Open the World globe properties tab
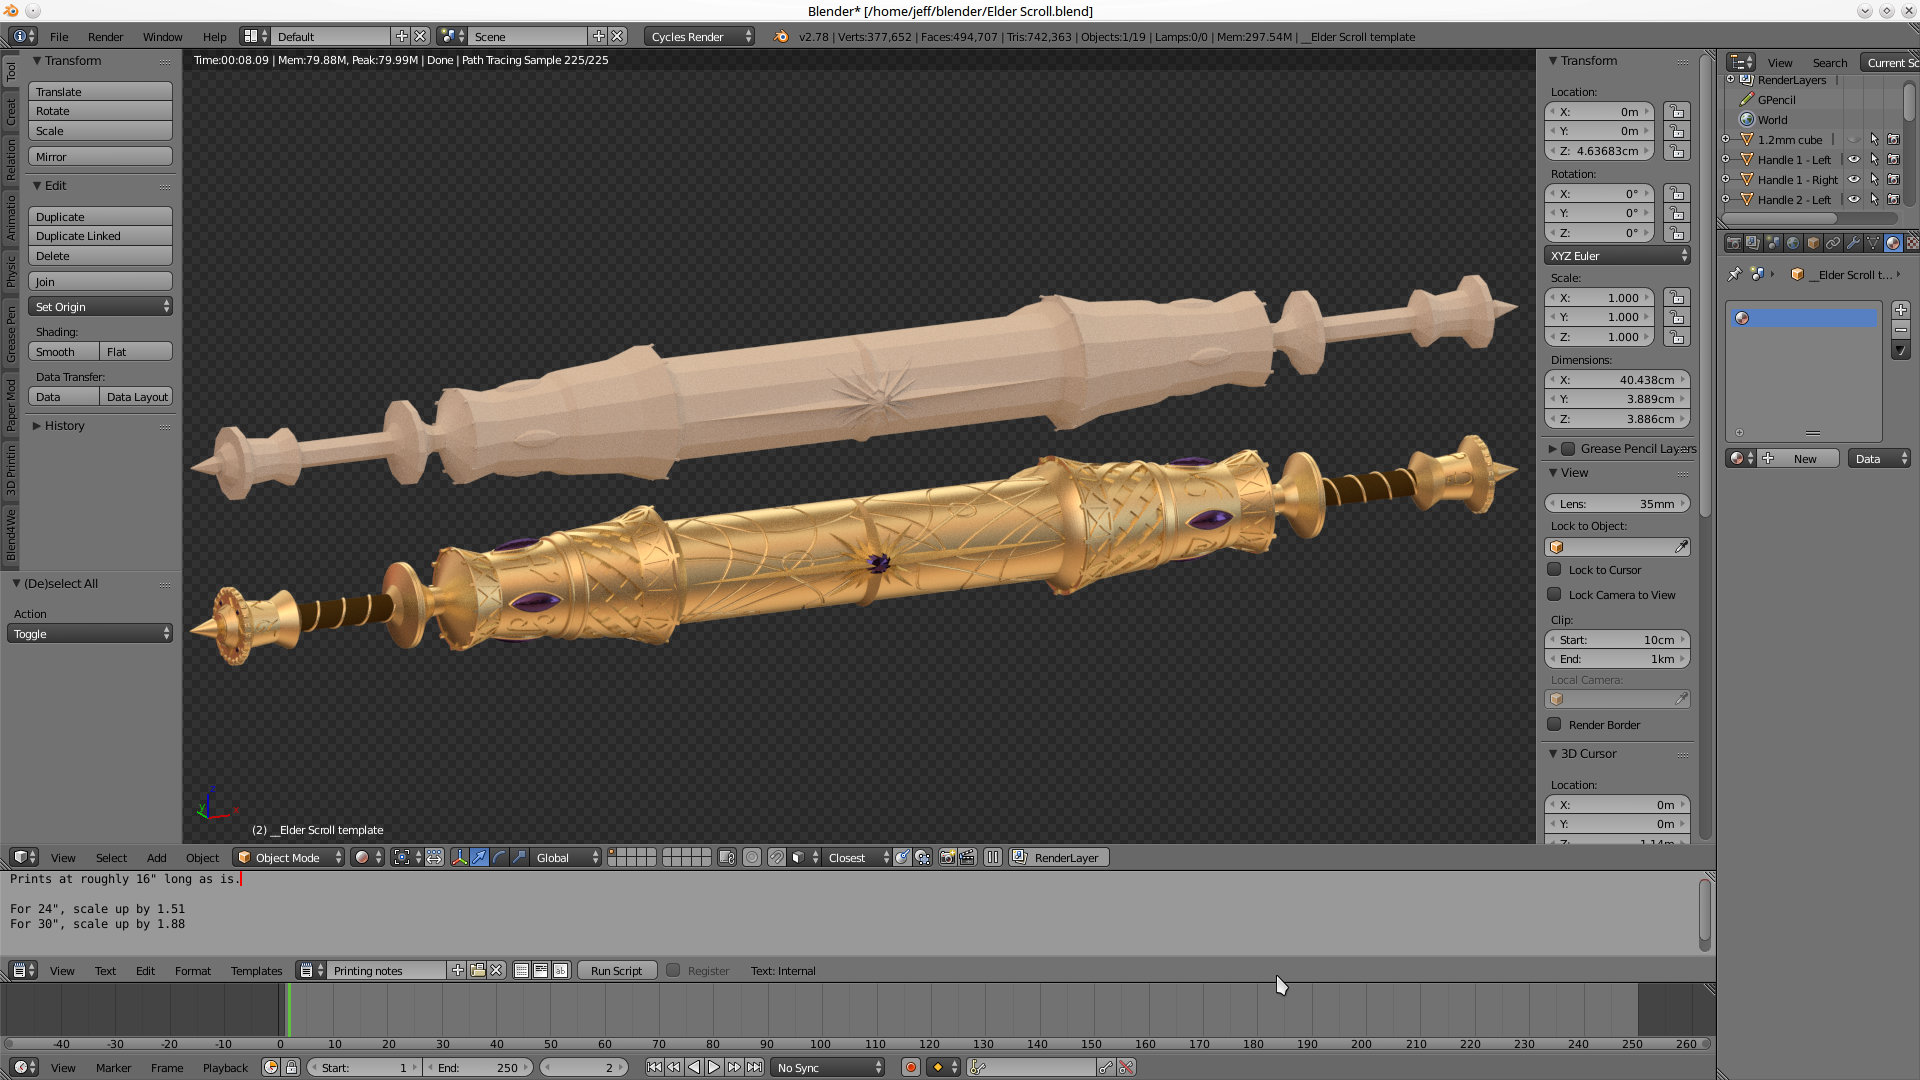 (x=1792, y=243)
